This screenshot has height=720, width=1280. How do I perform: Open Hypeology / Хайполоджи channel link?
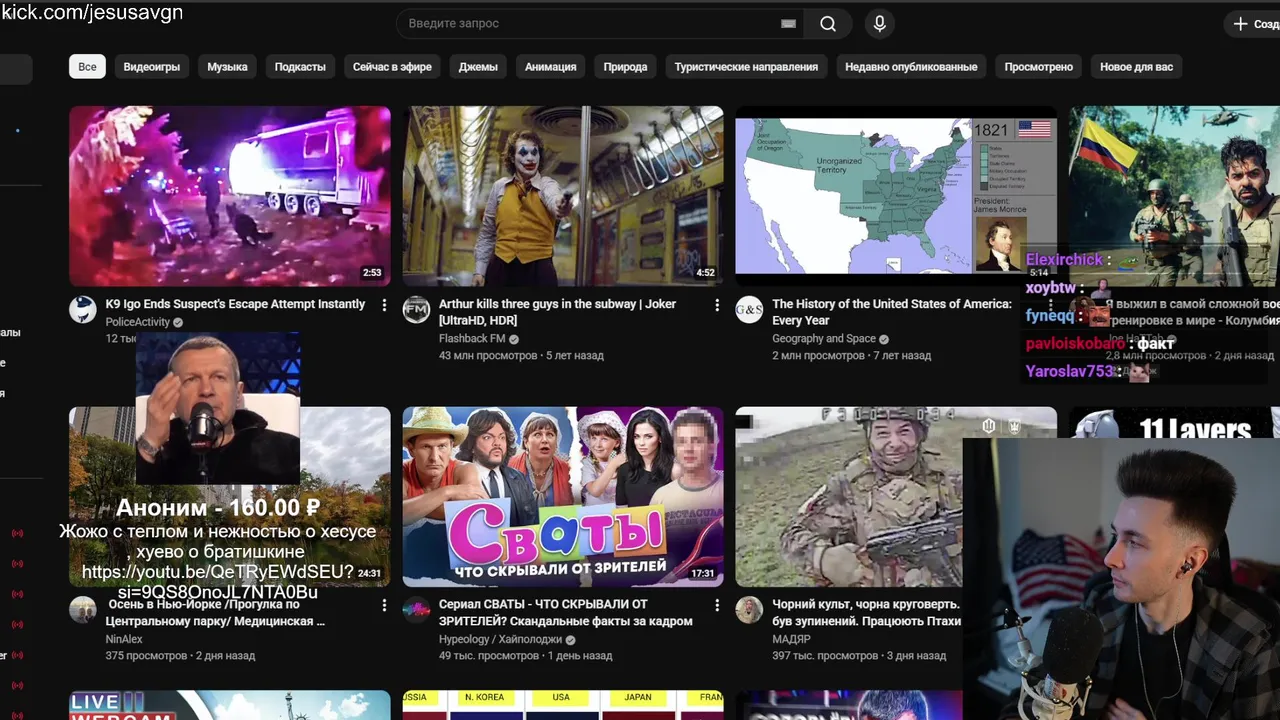click(502, 639)
